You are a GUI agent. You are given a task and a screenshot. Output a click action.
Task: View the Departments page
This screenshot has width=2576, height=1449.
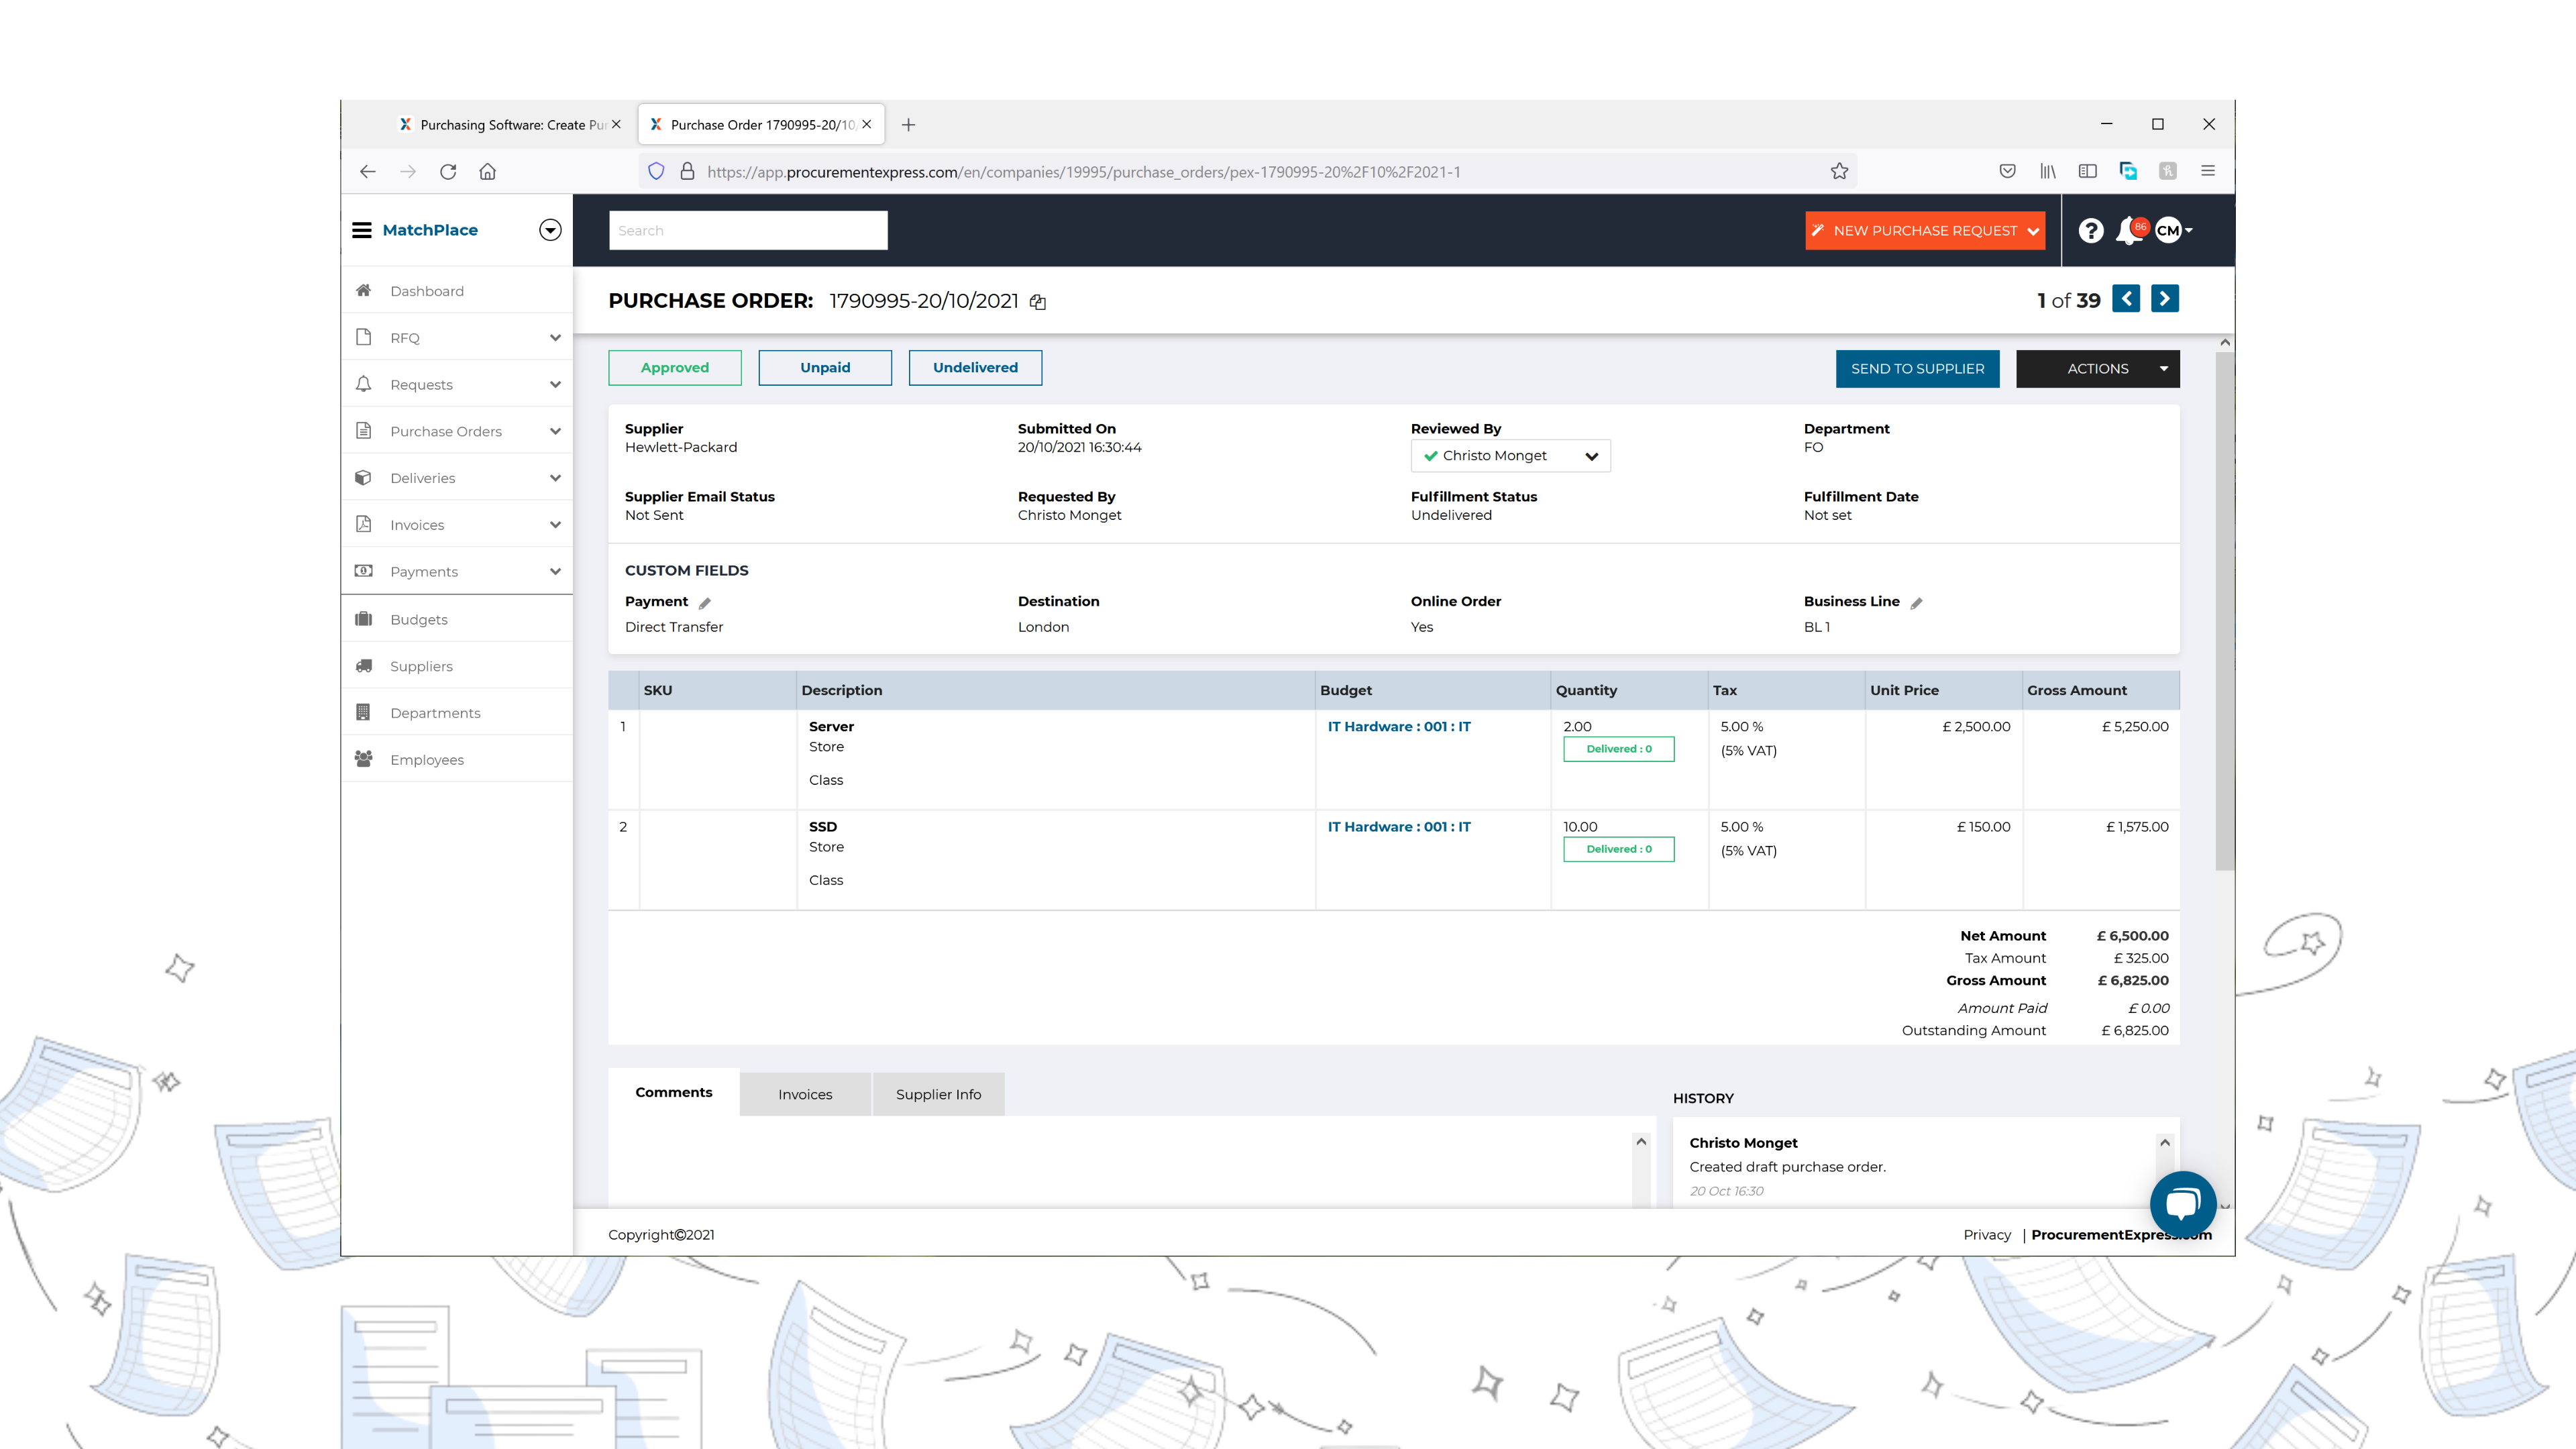tap(435, 712)
